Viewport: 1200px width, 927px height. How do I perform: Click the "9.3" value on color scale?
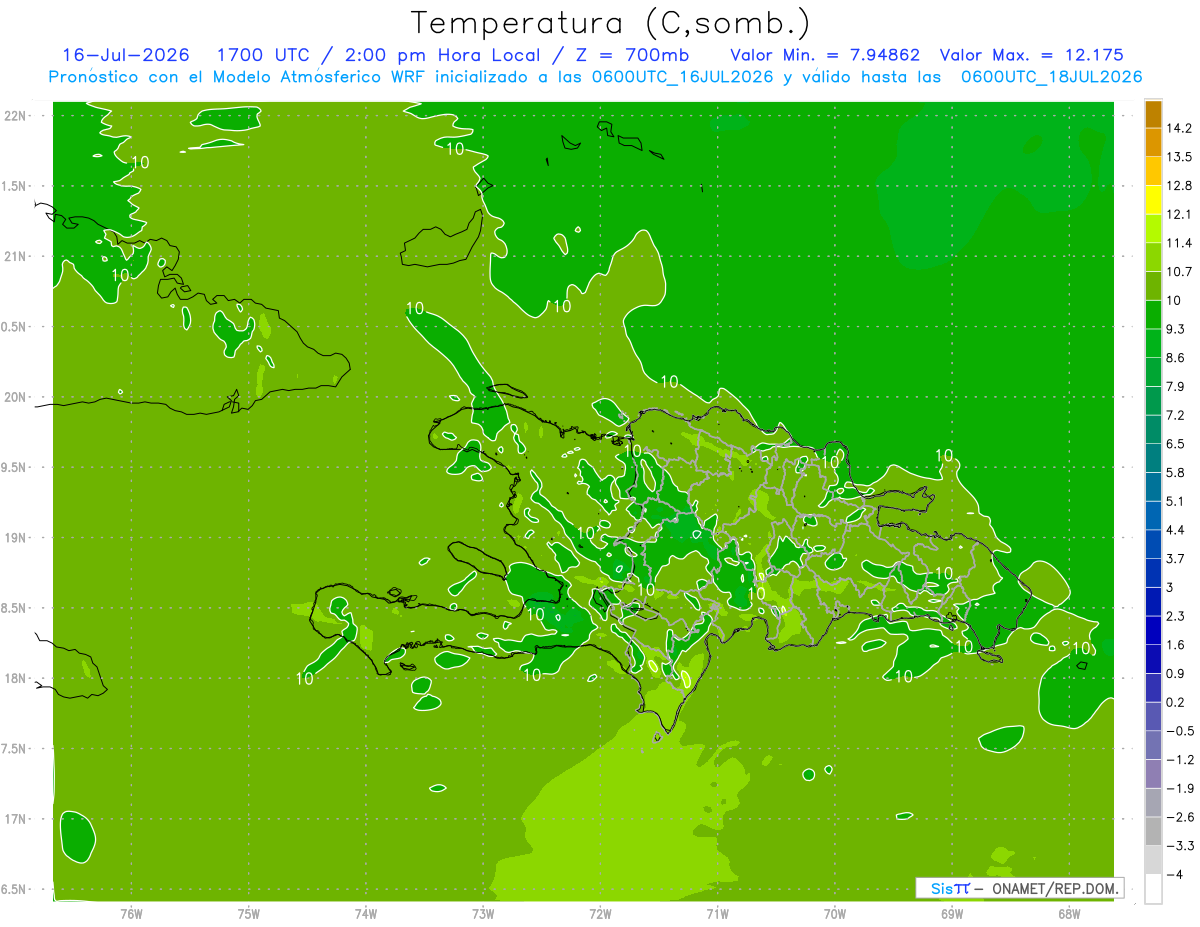[1176, 329]
